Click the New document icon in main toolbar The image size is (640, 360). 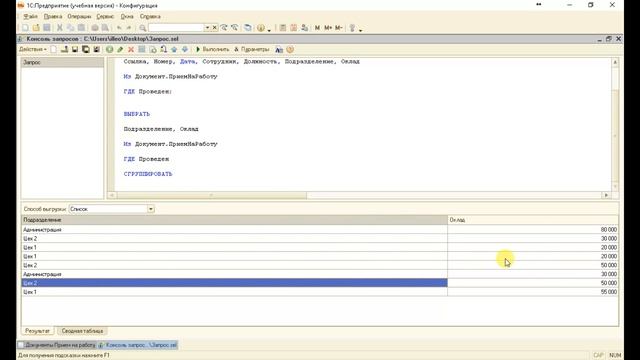[x=25, y=28]
